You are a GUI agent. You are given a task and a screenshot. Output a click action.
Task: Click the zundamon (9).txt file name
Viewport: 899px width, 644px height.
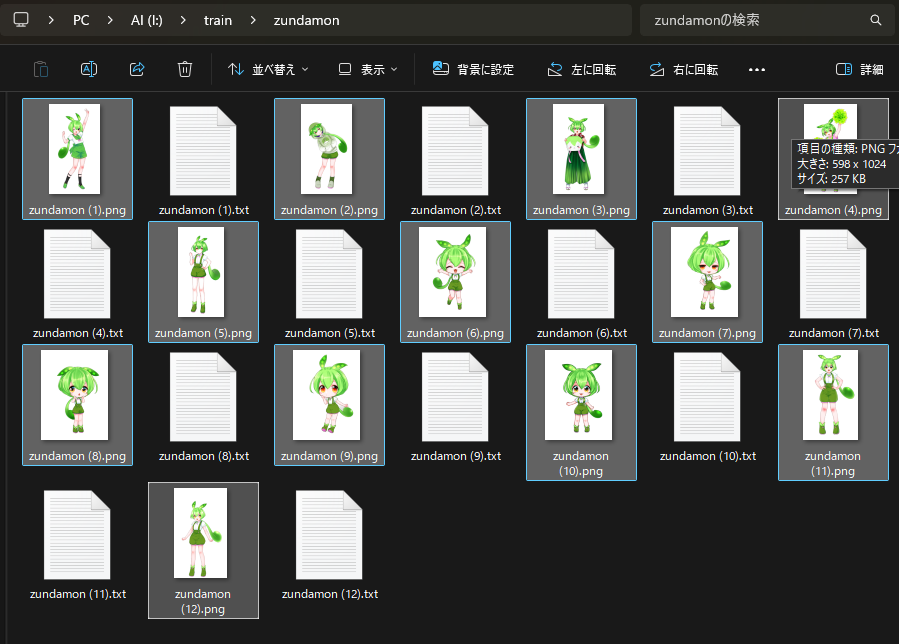point(456,456)
